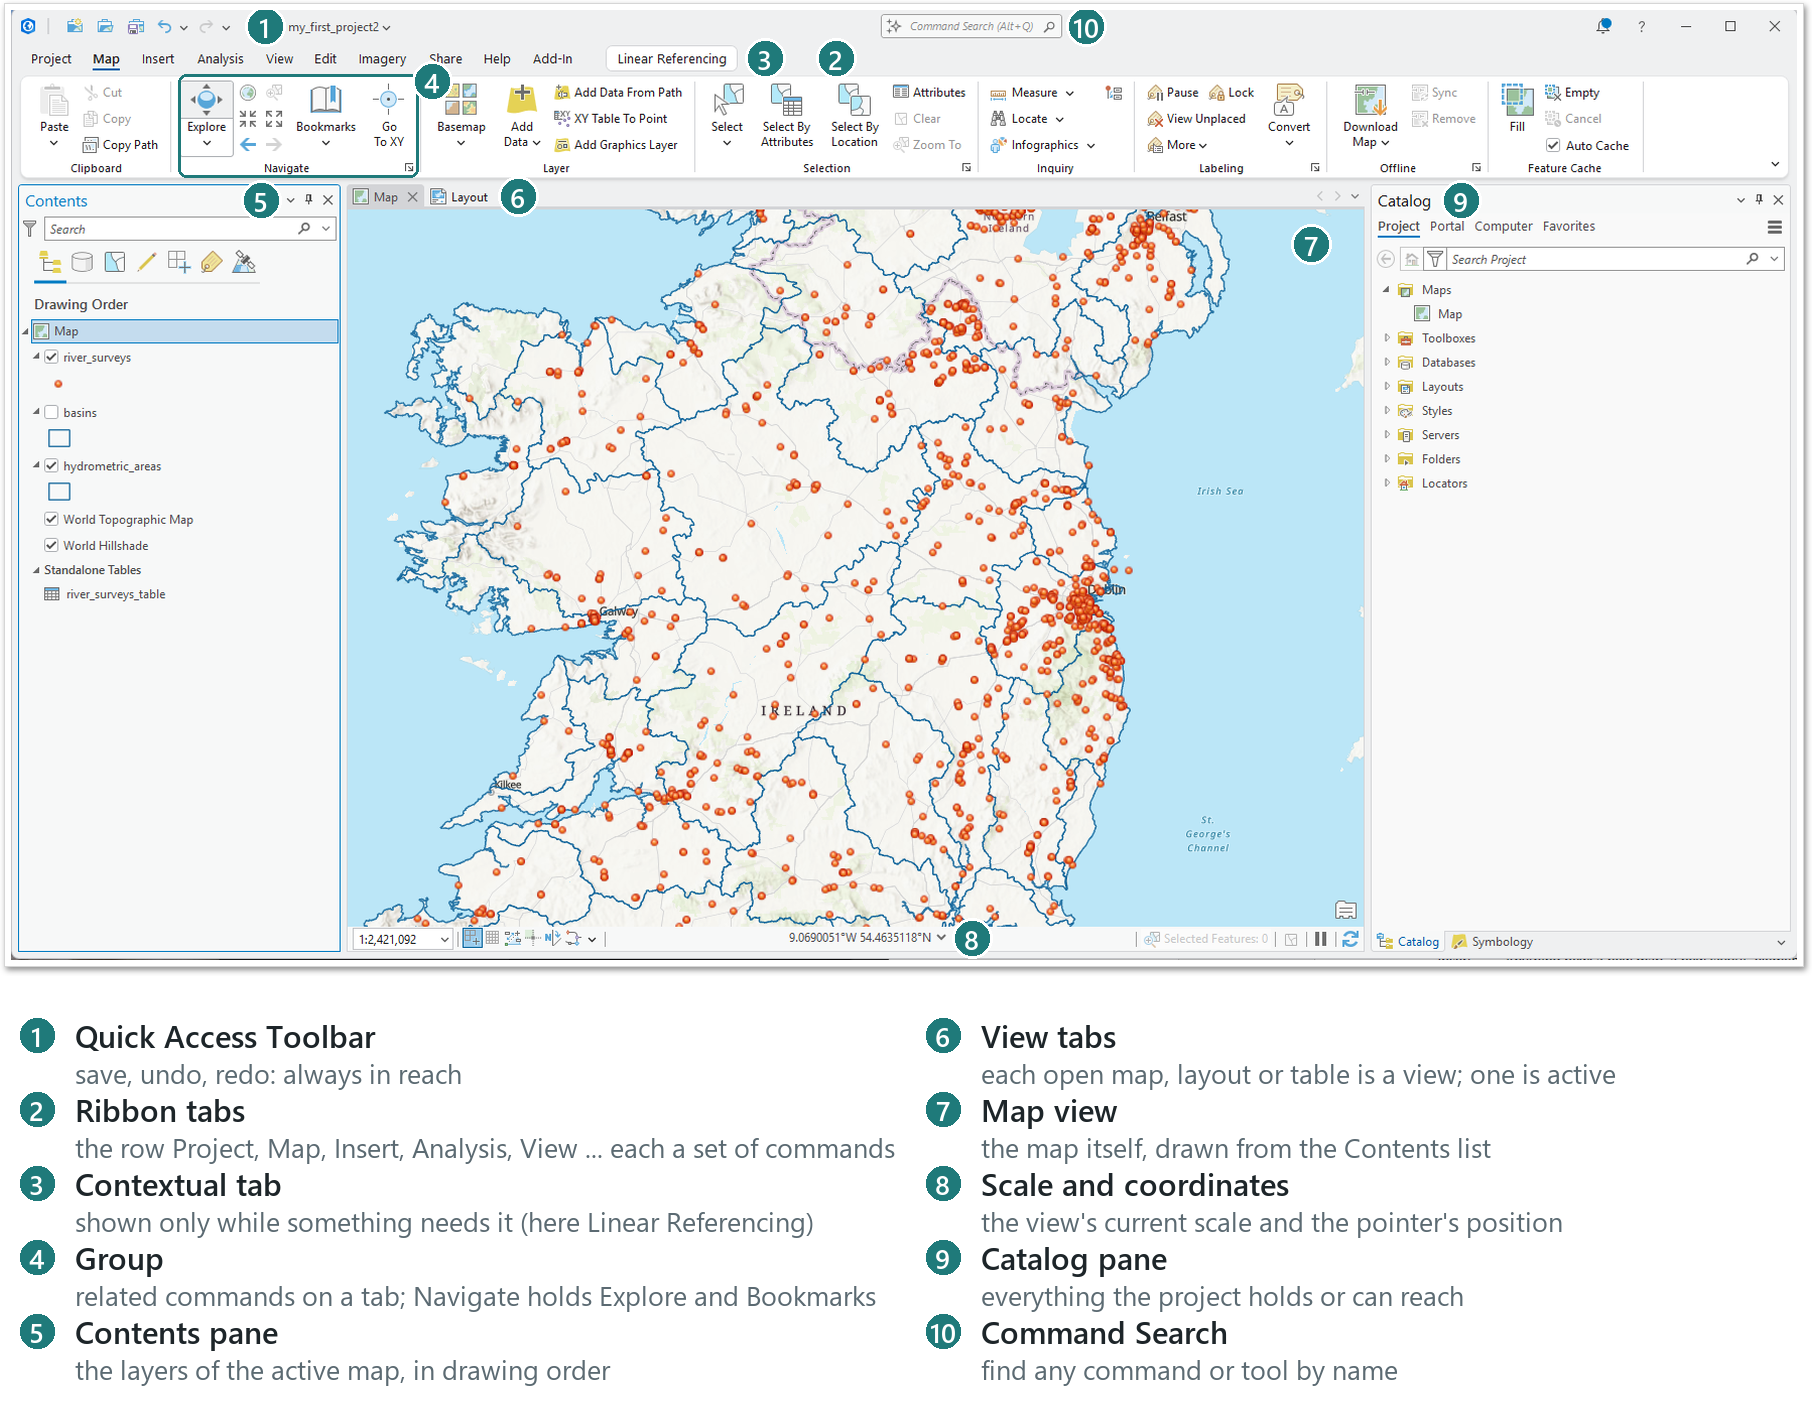The image size is (1812, 1401).
Task: Click the basins layer outline symbol swatch
Action: (60, 438)
